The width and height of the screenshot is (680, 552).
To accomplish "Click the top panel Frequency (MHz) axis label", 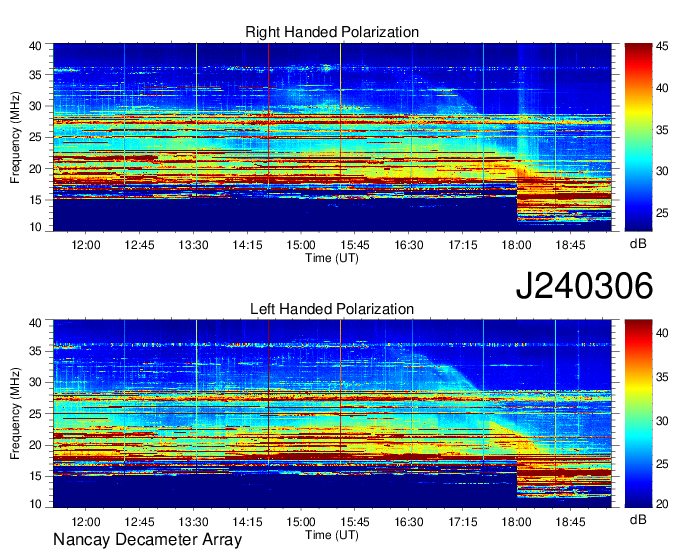I will tap(15, 137).
